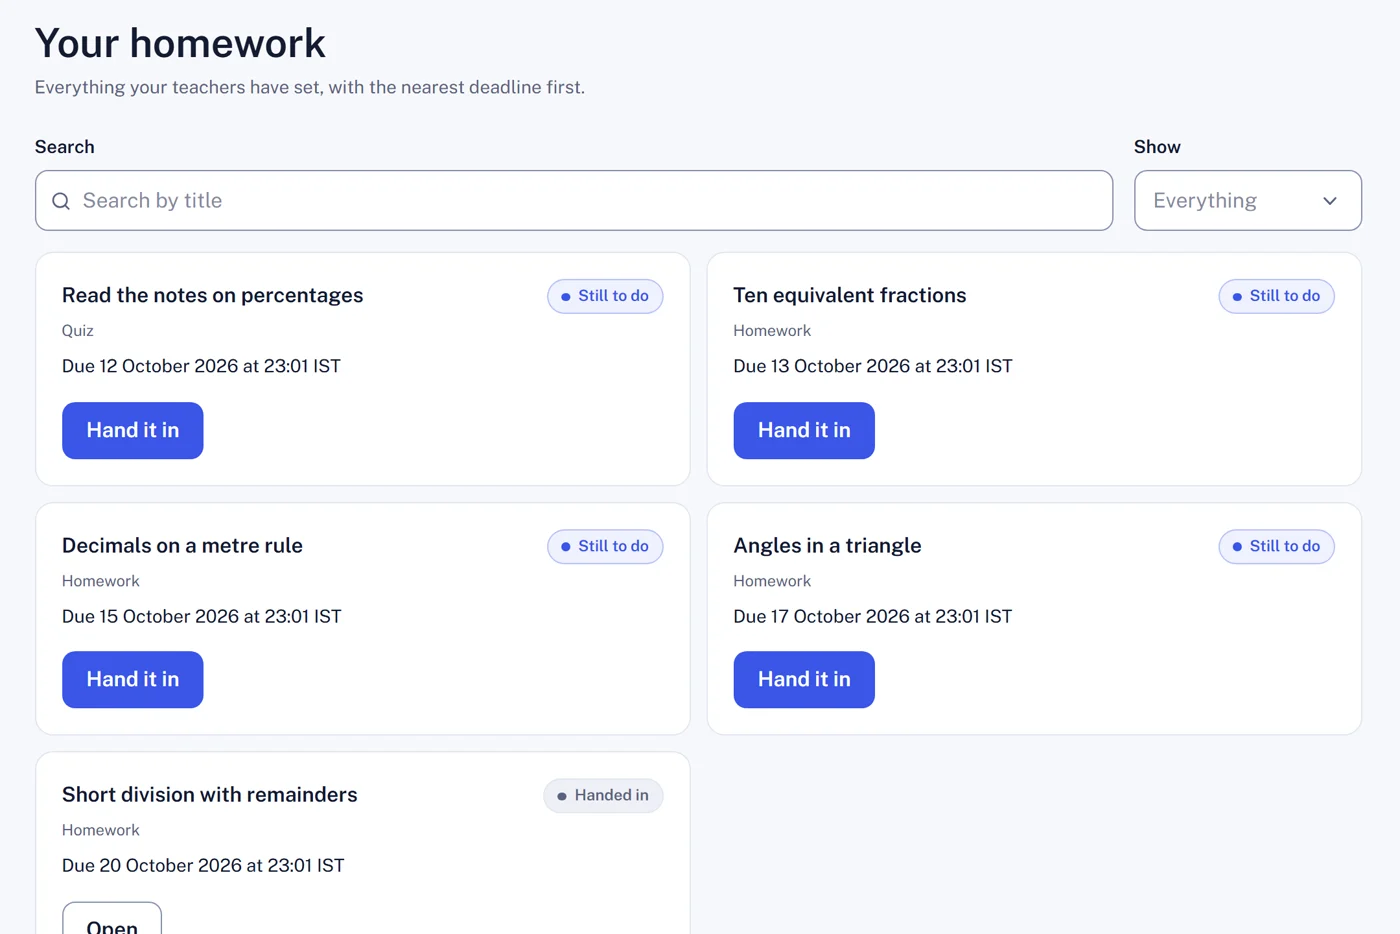Click Still to do badge on percentages card

pos(605,296)
